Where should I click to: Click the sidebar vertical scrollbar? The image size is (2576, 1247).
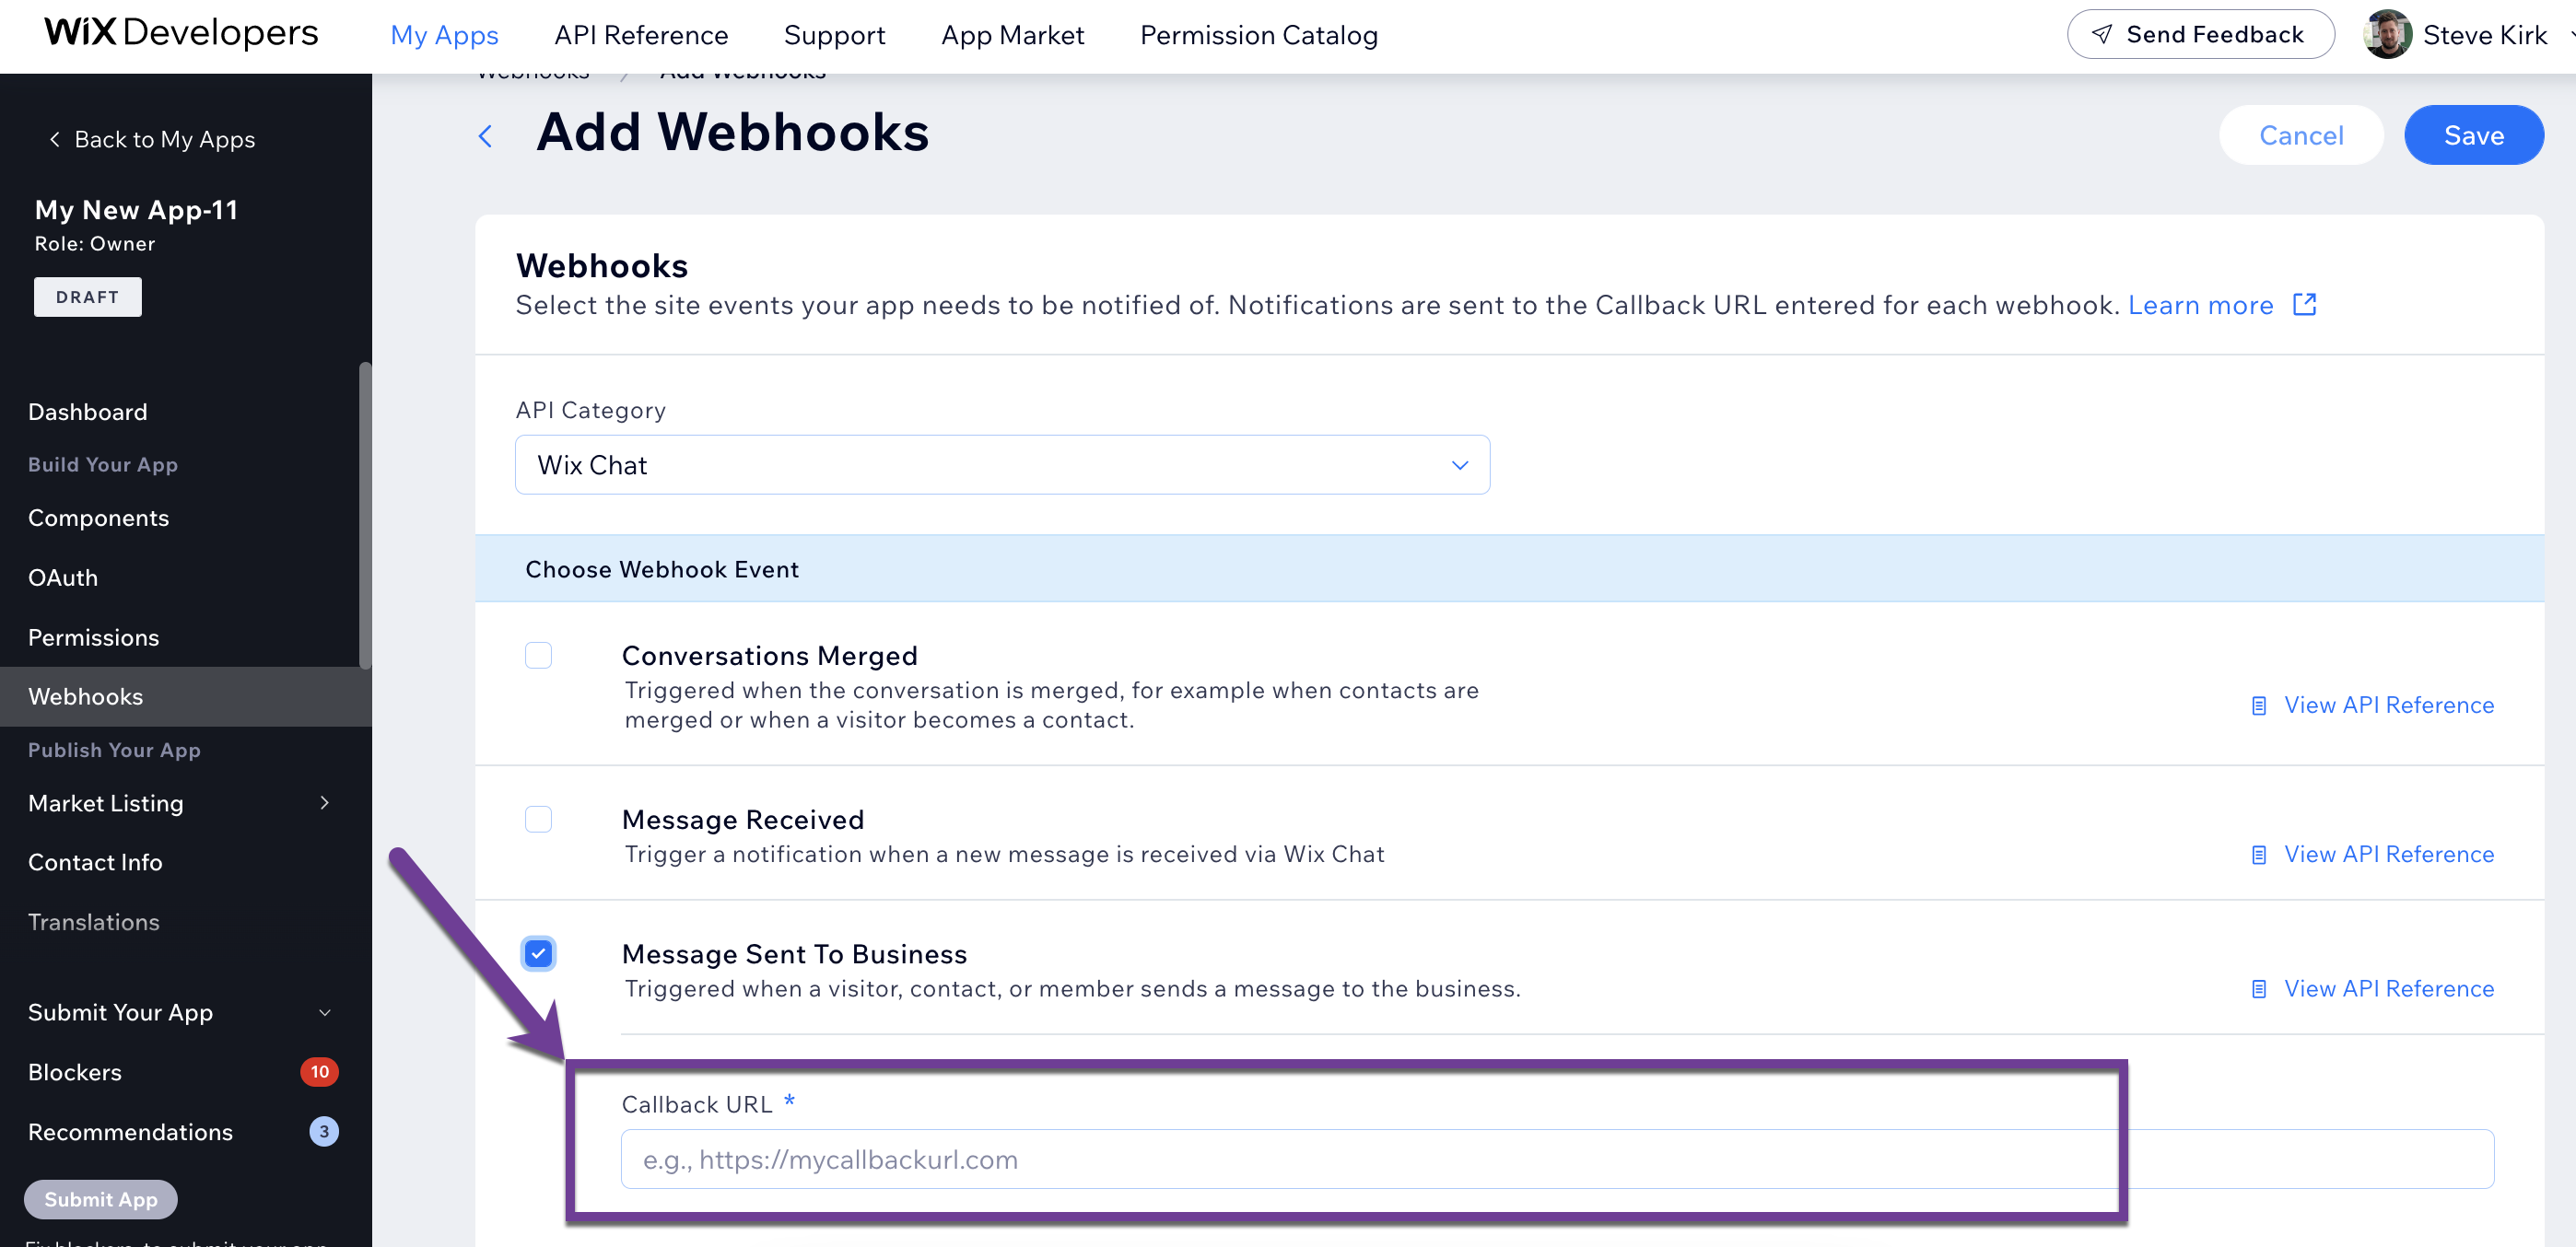365,515
